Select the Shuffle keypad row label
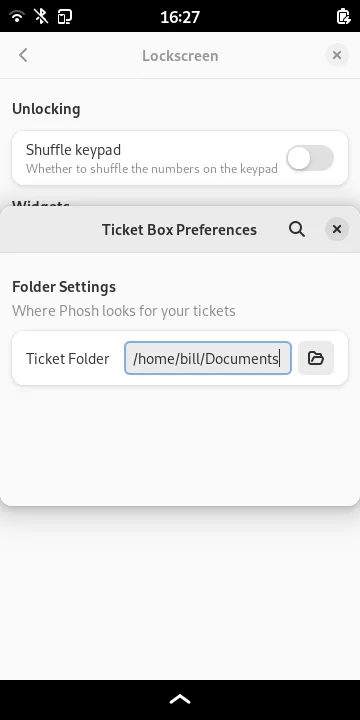The image size is (360, 720). [x=73, y=150]
